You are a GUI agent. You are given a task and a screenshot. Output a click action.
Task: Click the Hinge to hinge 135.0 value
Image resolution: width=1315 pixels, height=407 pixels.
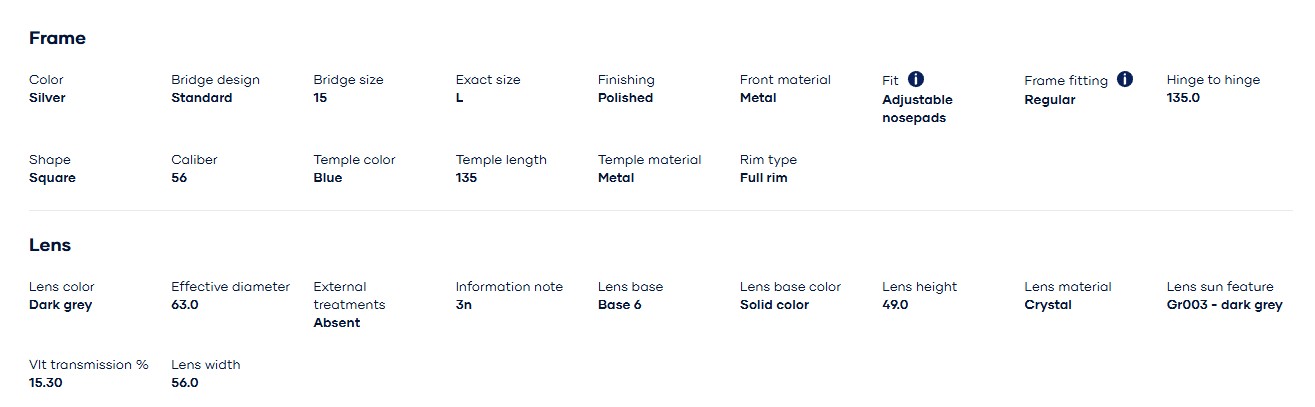(1183, 98)
